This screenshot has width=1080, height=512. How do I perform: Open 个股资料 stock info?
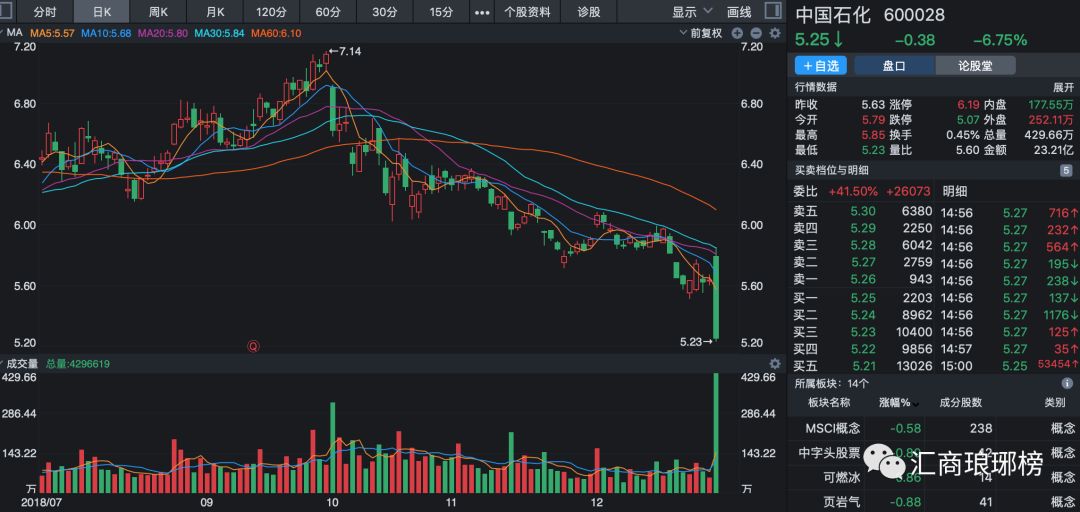point(527,12)
